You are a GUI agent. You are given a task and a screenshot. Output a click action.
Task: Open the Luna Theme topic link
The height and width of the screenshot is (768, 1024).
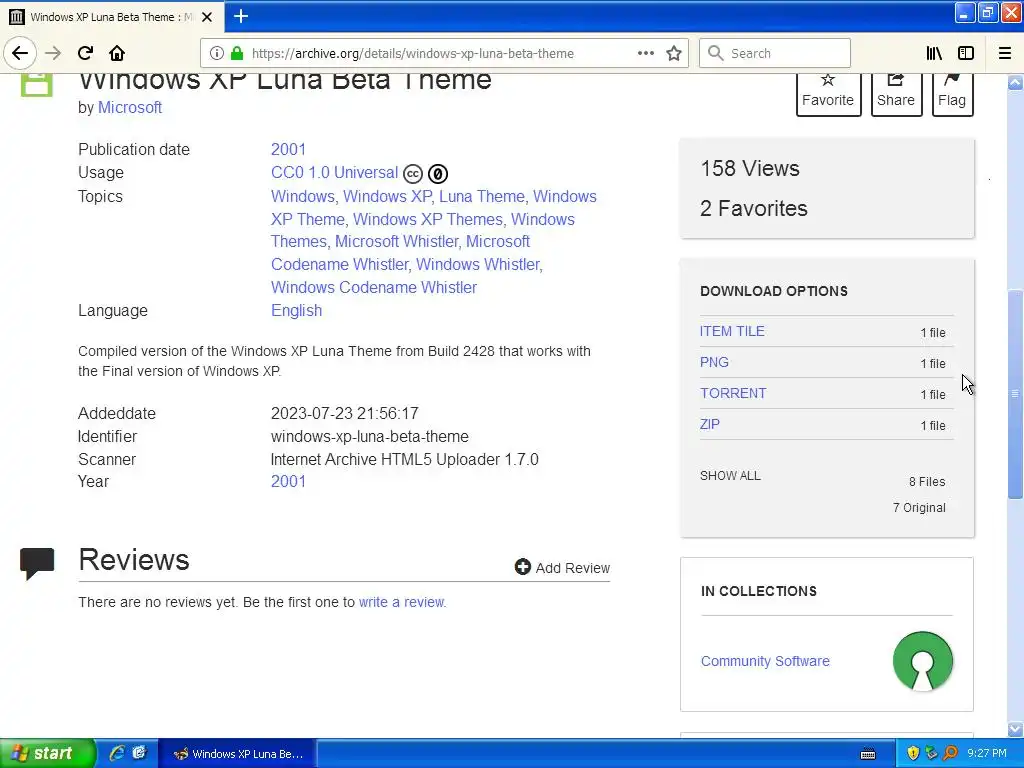click(x=482, y=196)
